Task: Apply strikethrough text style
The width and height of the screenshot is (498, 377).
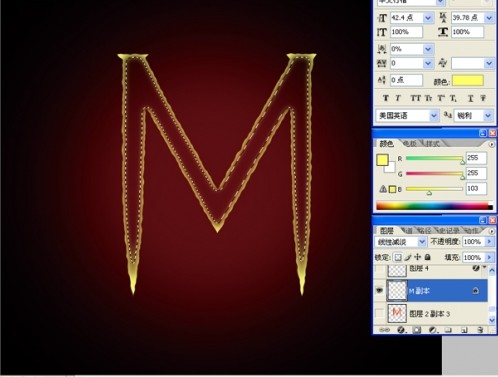Action: pos(483,98)
